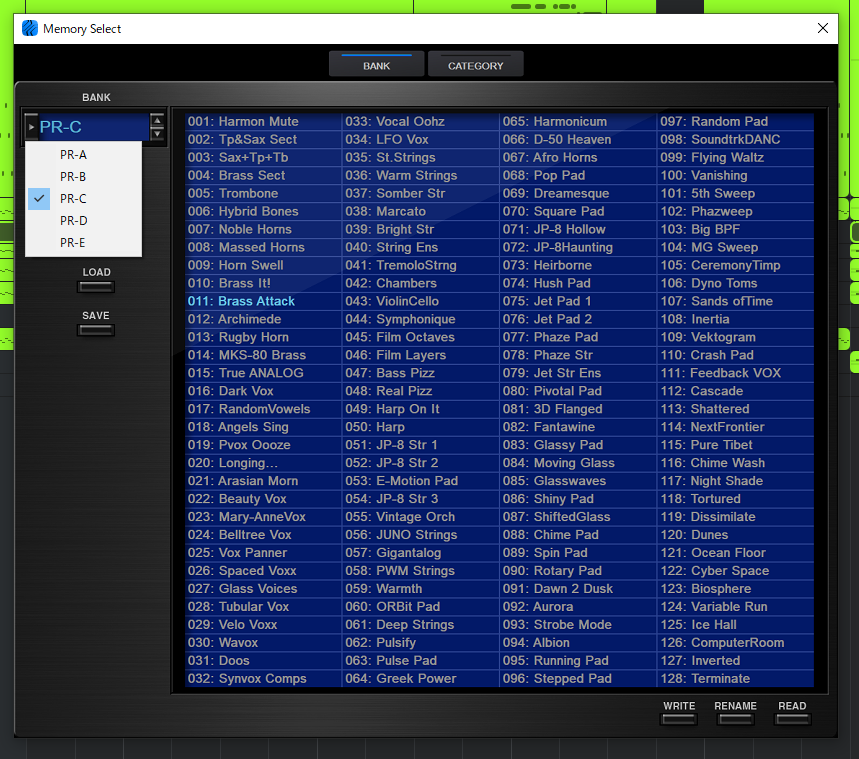Choose PR-B from bank list
Viewport: 859px width, 759px height.
tap(83, 176)
